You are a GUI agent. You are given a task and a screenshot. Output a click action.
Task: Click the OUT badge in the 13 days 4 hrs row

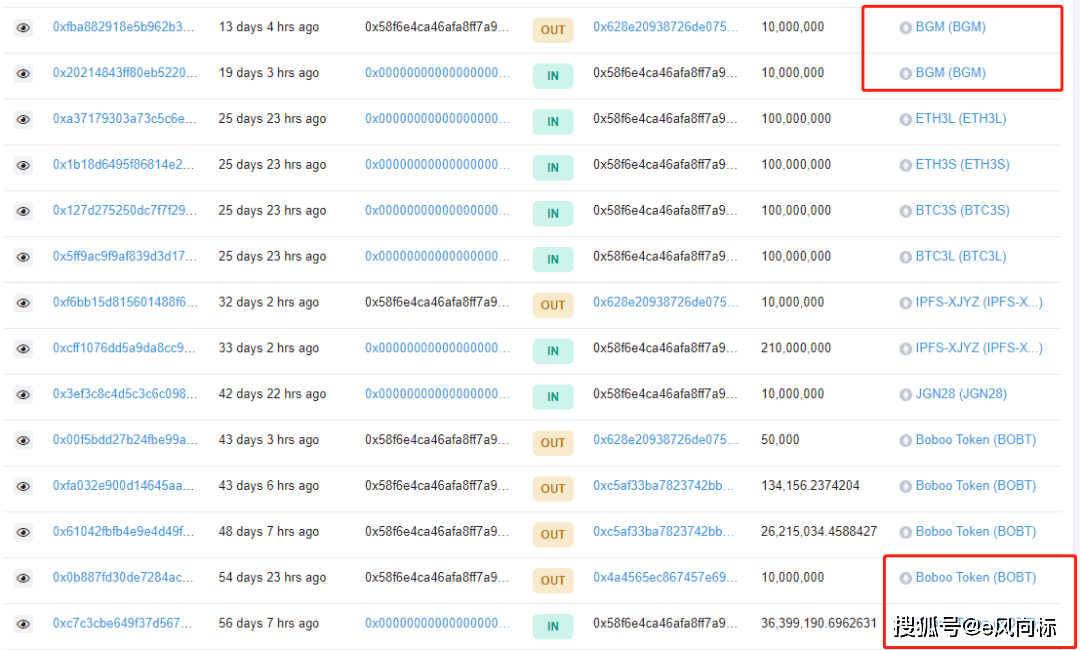pos(552,30)
